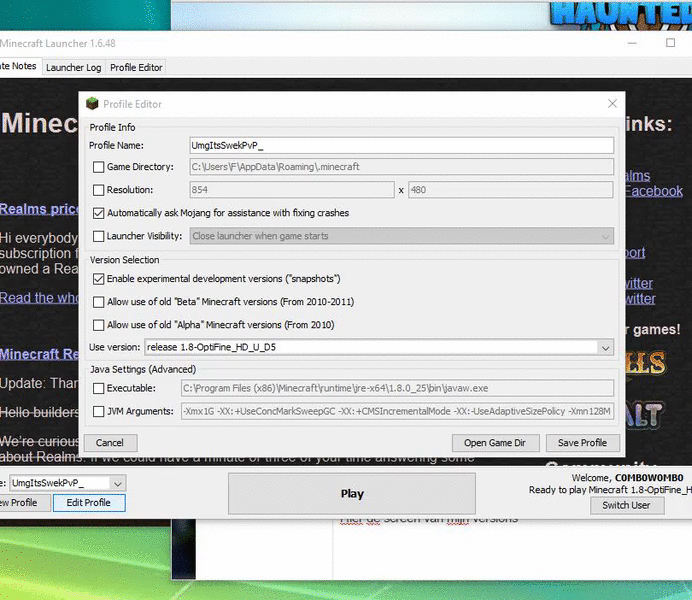The image size is (692, 600).
Task: Enable the Launcher Visibility checkbox
Action: pyautogui.click(x=98, y=236)
